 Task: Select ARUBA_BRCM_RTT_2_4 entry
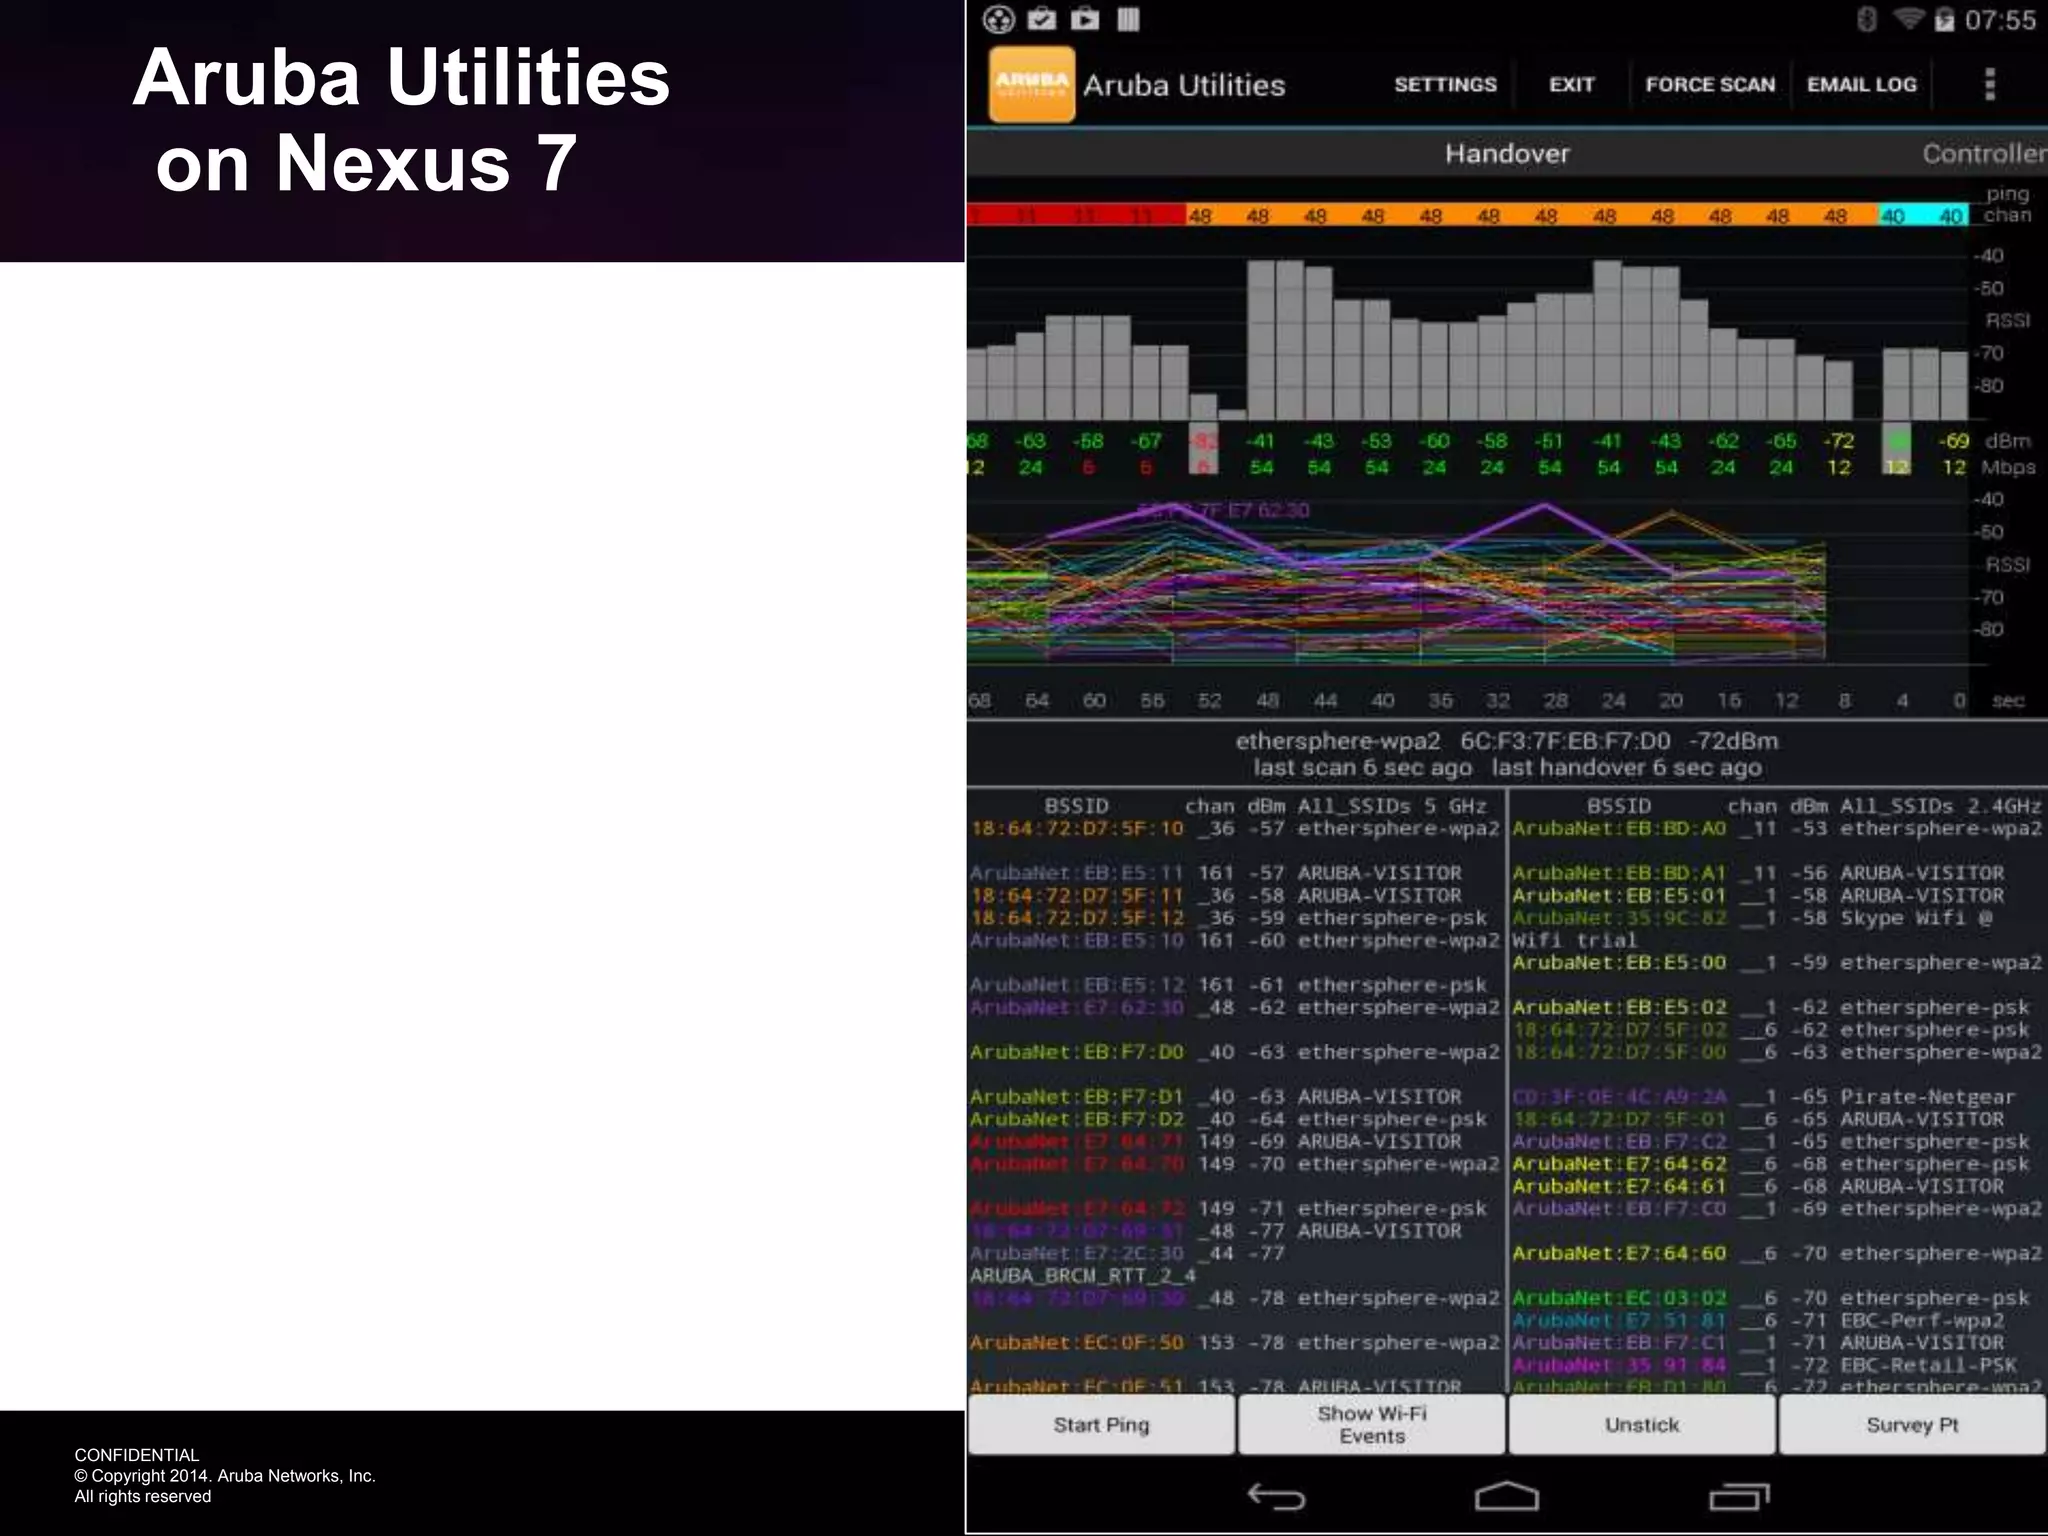(x=1083, y=1276)
